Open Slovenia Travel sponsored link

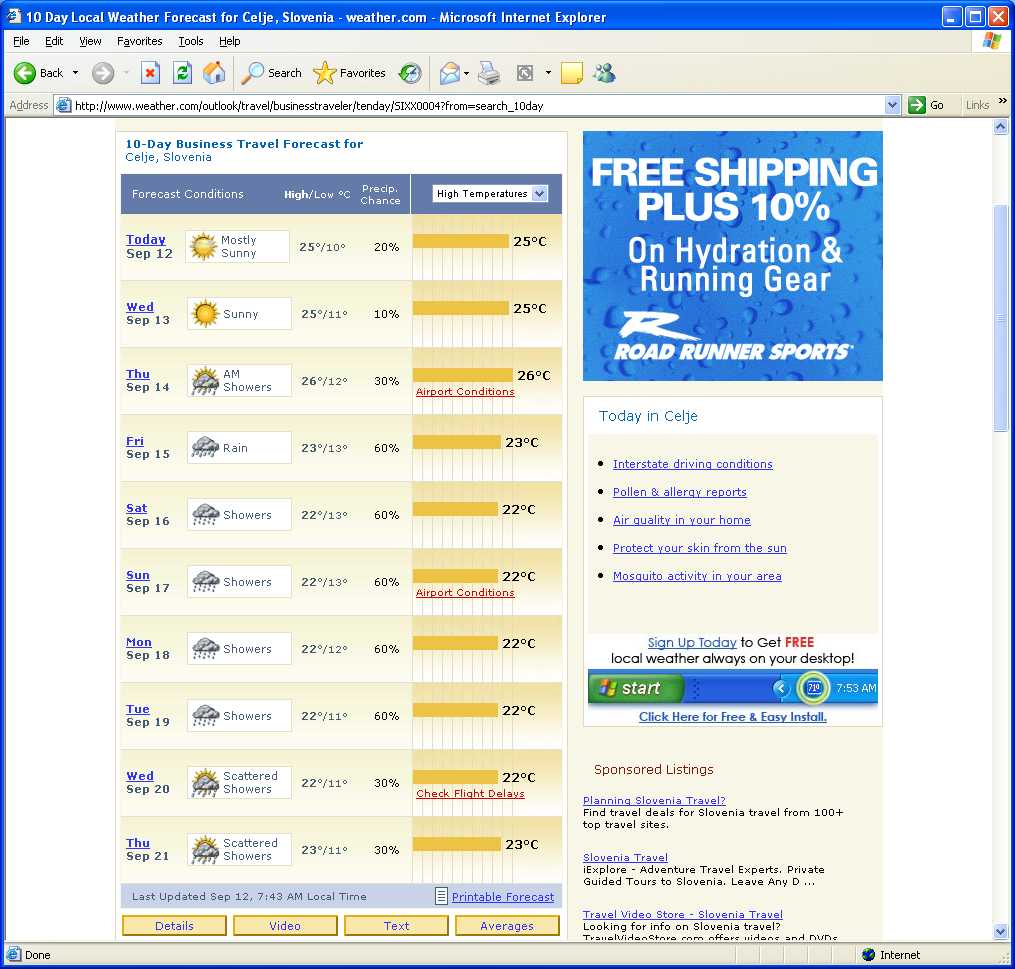click(x=625, y=858)
